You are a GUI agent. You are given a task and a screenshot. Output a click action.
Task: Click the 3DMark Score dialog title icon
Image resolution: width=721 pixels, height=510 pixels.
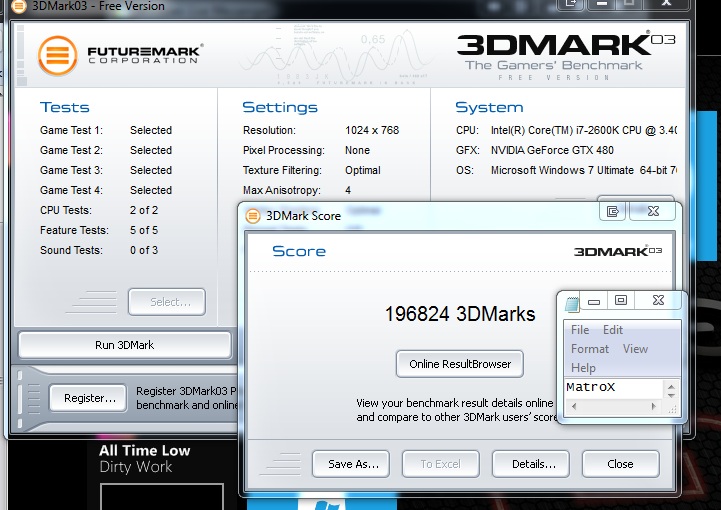pyautogui.click(x=251, y=215)
